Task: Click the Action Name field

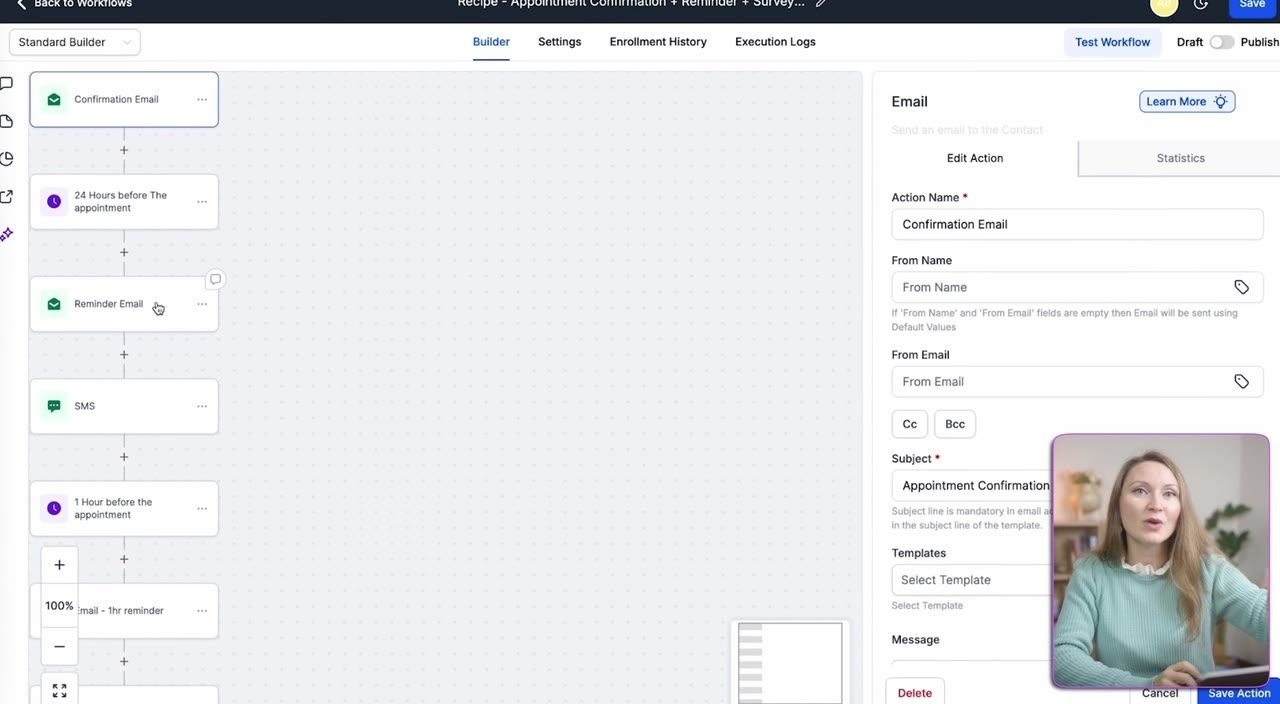Action: click(x=1077, y=224)
